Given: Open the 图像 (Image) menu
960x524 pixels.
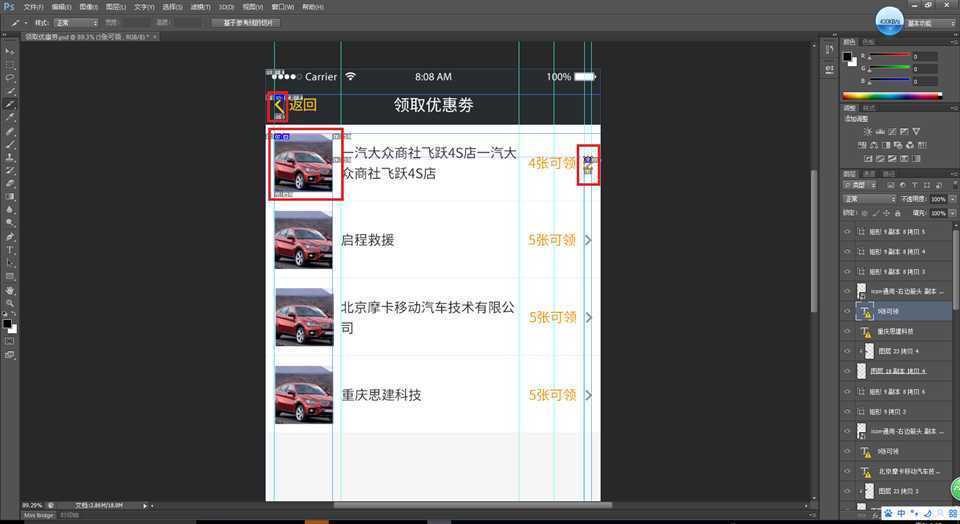Looking at the screenshot, I should [88, 7].
